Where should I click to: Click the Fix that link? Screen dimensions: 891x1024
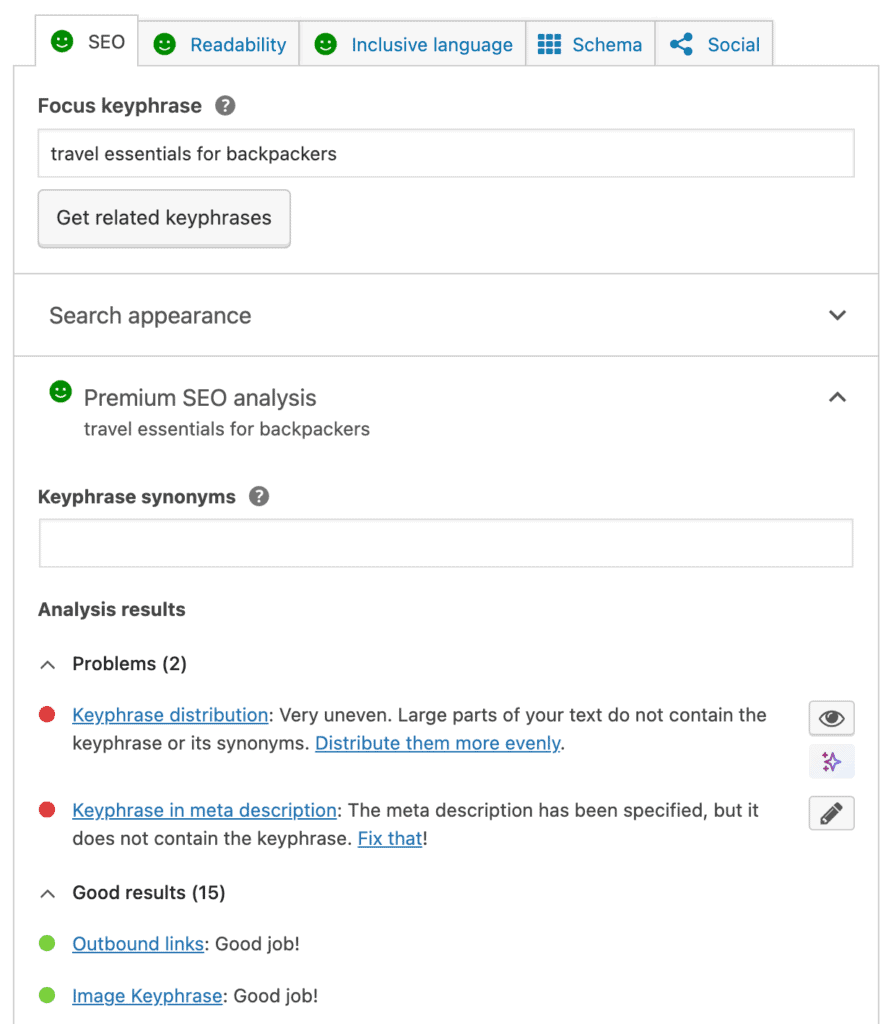pyautogui.click(x=389, y=838)
